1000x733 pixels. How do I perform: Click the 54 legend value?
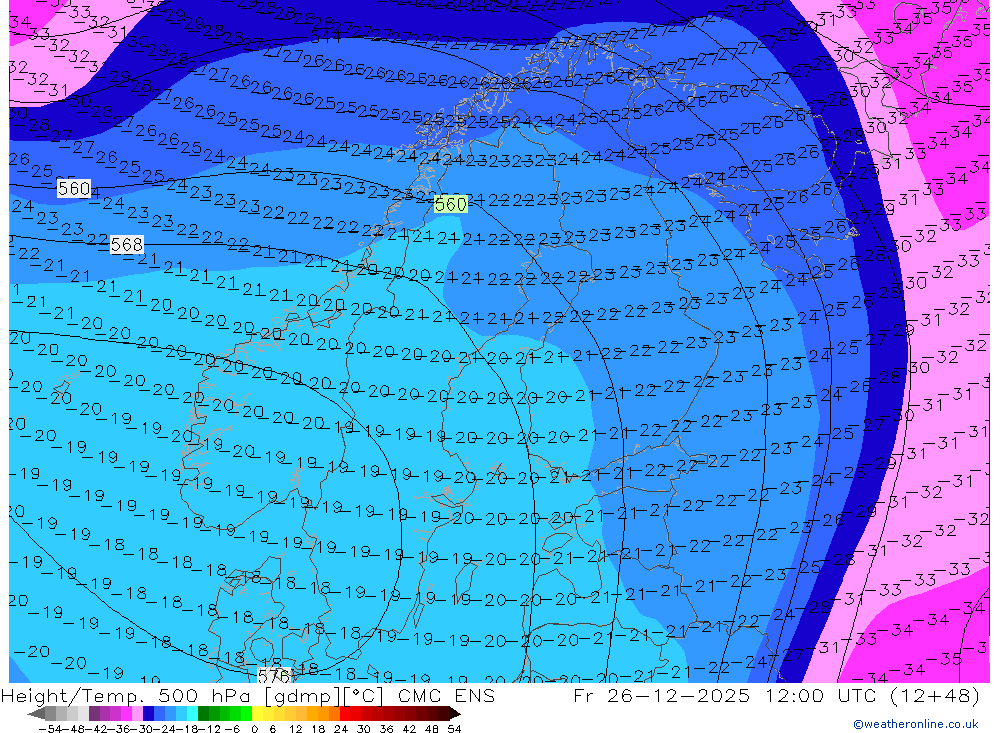(x=454, y=729)
